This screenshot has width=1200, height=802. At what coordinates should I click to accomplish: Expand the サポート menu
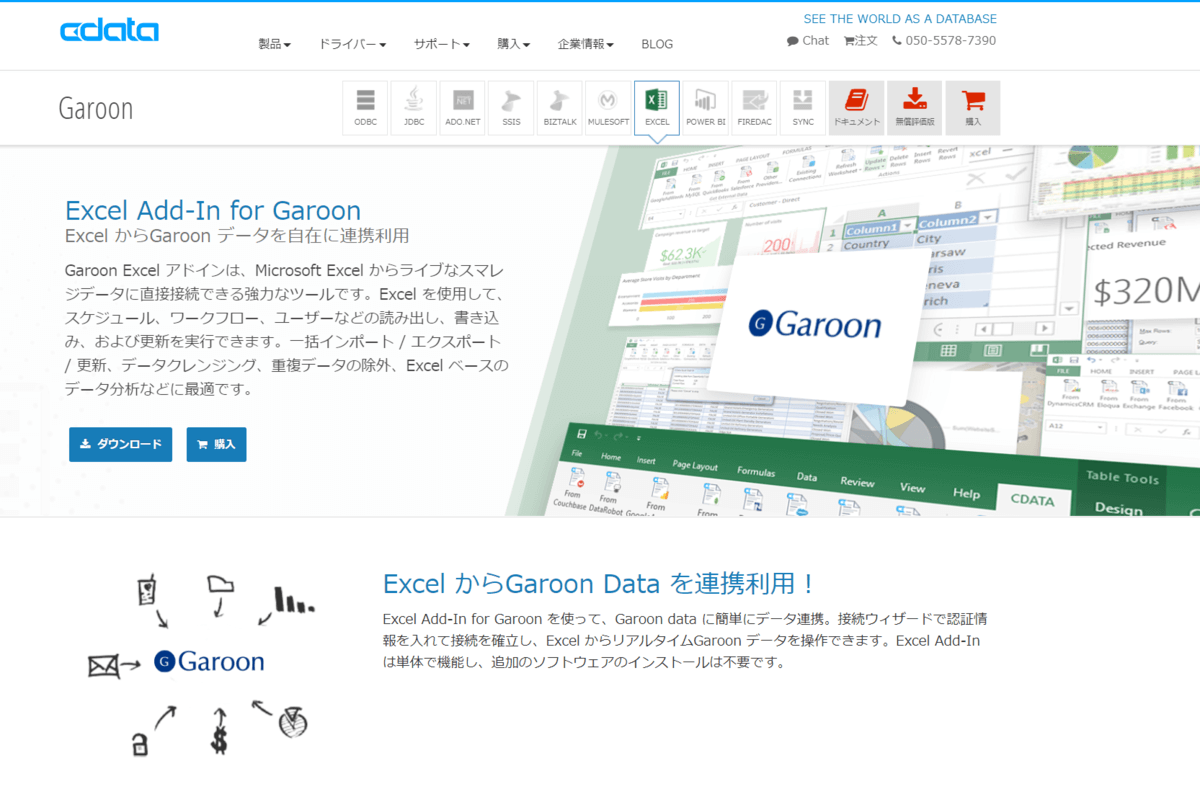[442, 44]
